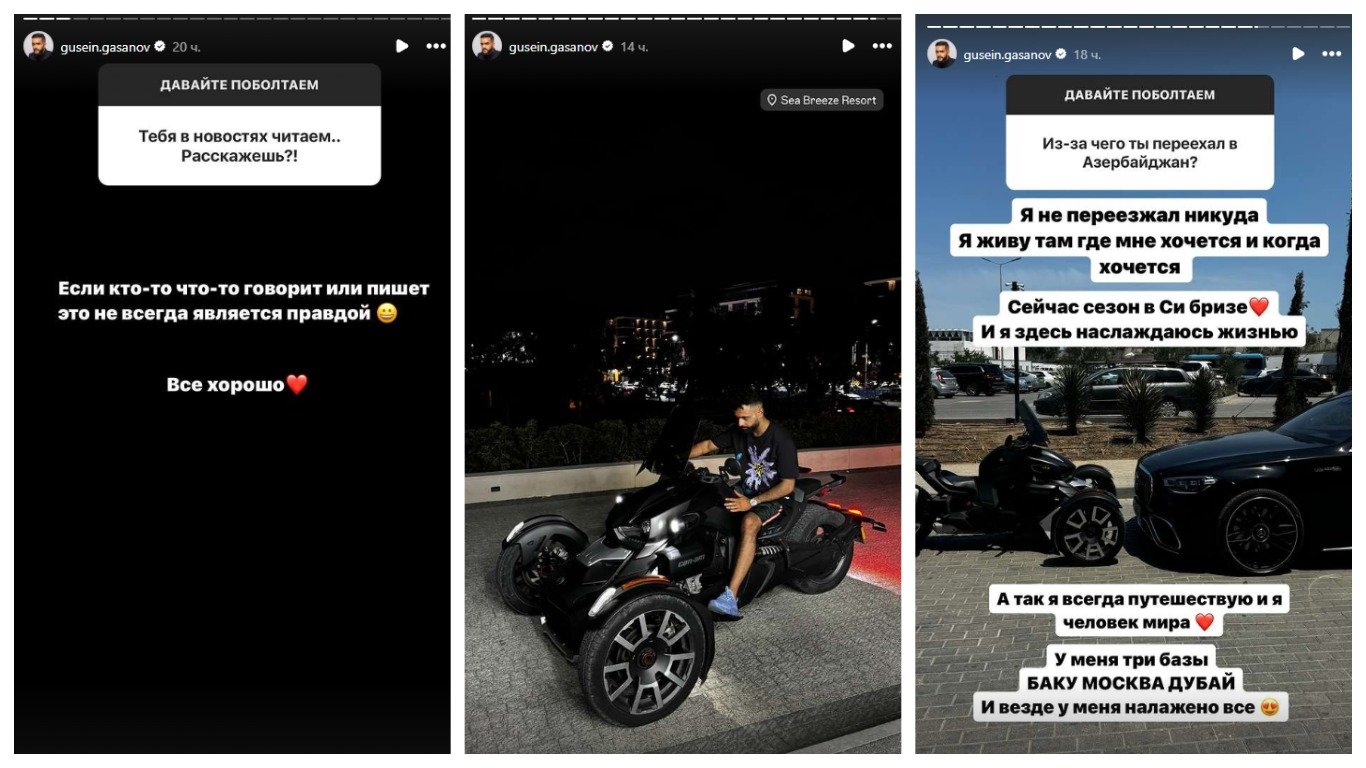This screenshot has width=1366, height=768.
Task: Click the profile avatar on third story
Action: click(x=941, y=54)
